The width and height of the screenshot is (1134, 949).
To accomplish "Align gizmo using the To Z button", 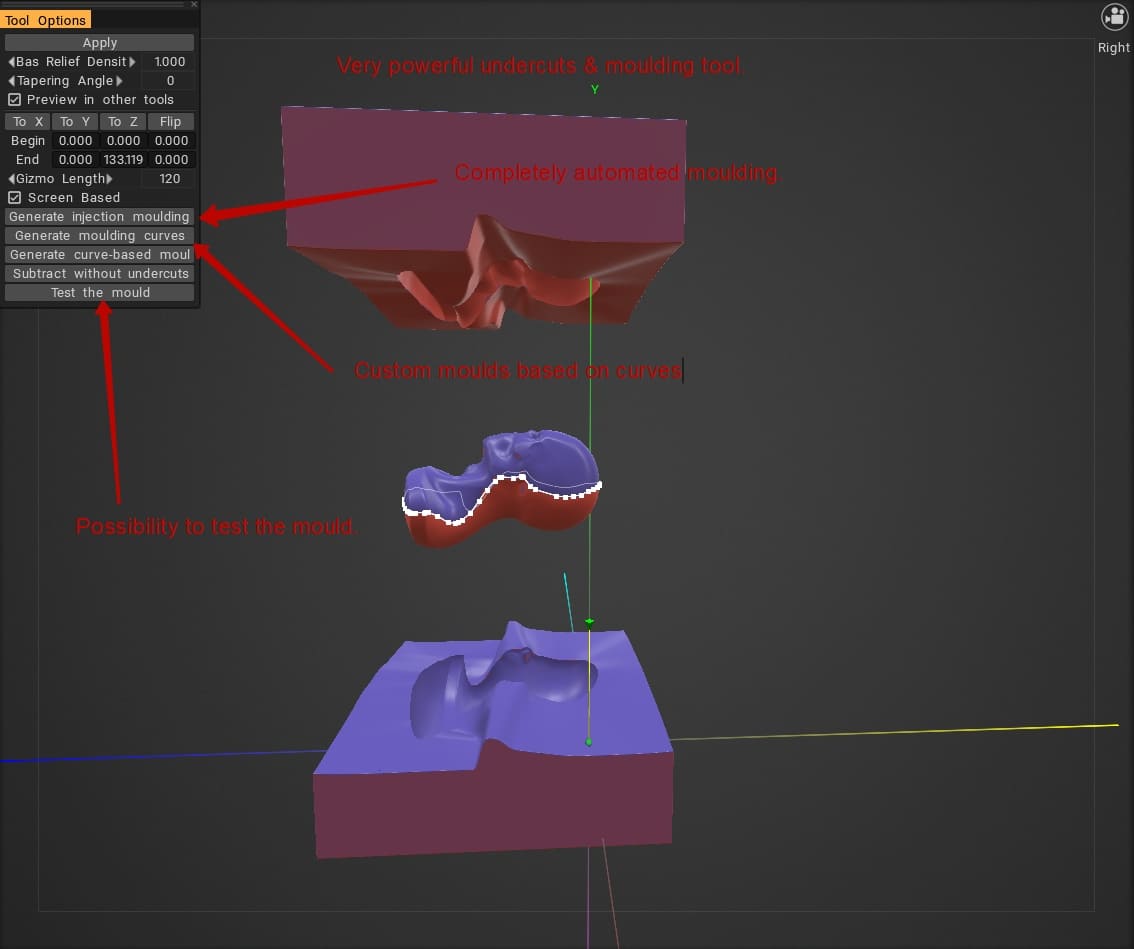I will 122,121.
